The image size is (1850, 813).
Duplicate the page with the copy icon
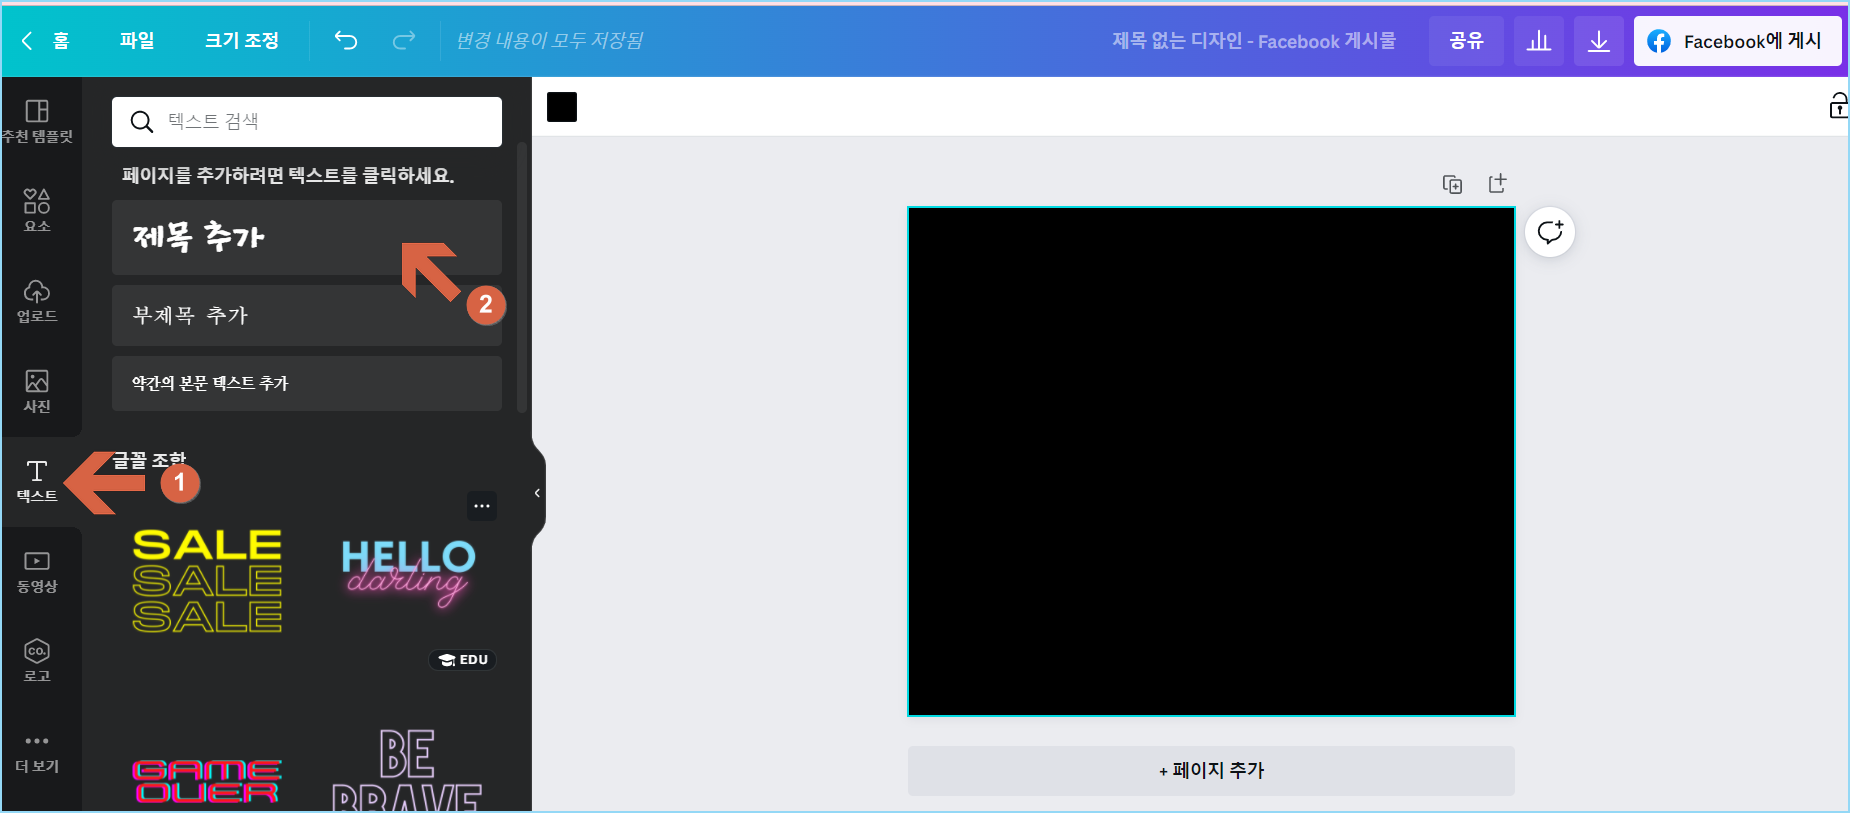coord(1452,184)
